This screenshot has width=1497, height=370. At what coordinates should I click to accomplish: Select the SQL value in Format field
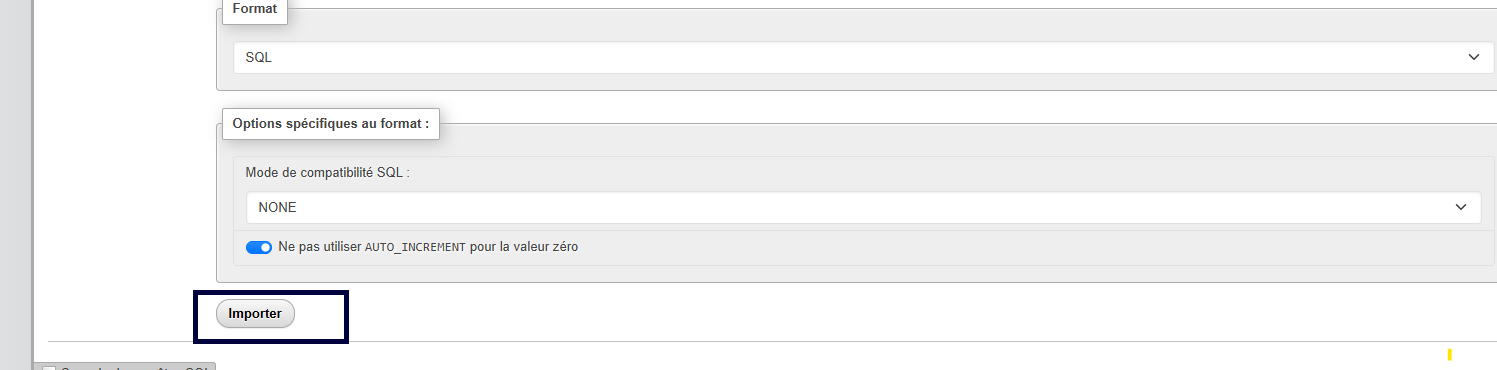(259, 58)
